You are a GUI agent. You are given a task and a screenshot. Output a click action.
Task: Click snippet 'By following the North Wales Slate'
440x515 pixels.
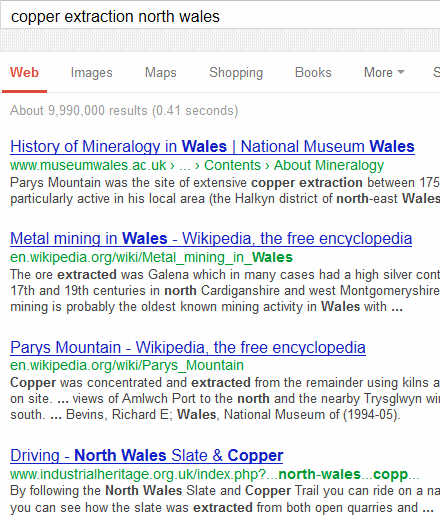point(225,499)
